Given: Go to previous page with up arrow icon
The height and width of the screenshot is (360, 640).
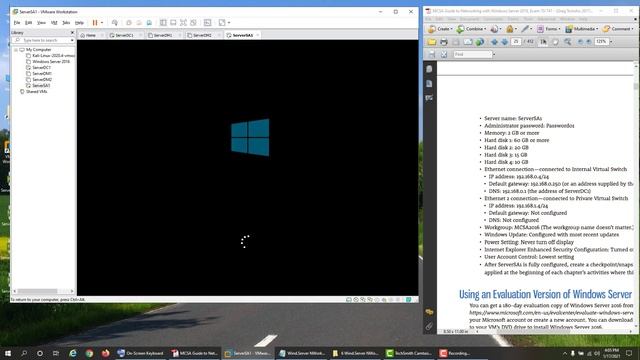Looking at the screenshot, I should pyautogui.click(x=494, y=42).
